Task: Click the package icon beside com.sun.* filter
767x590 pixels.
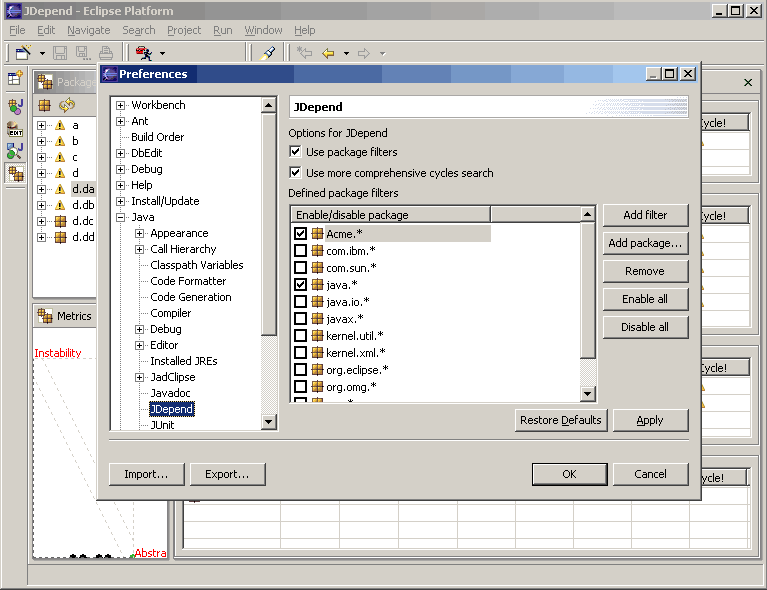Action: tap(317, 268)
